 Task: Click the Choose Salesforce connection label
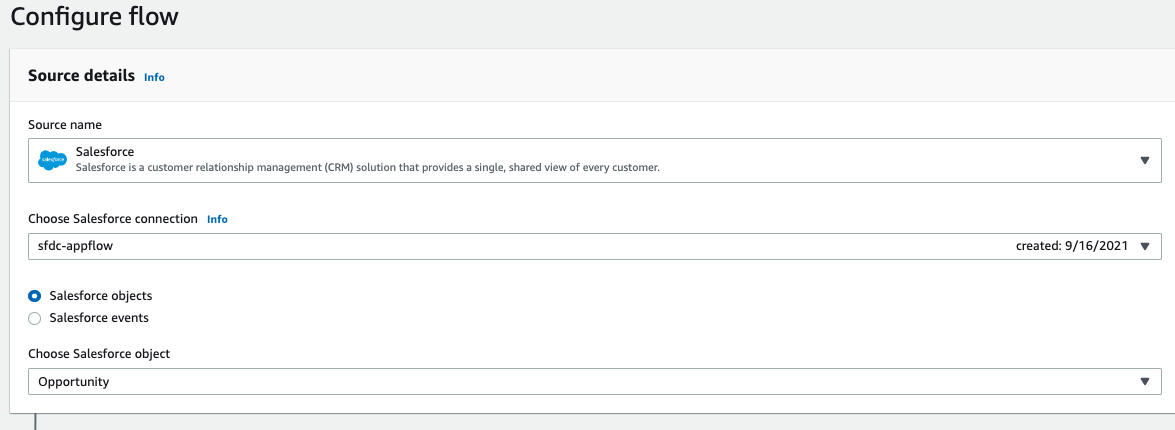[x=113, y=219]
